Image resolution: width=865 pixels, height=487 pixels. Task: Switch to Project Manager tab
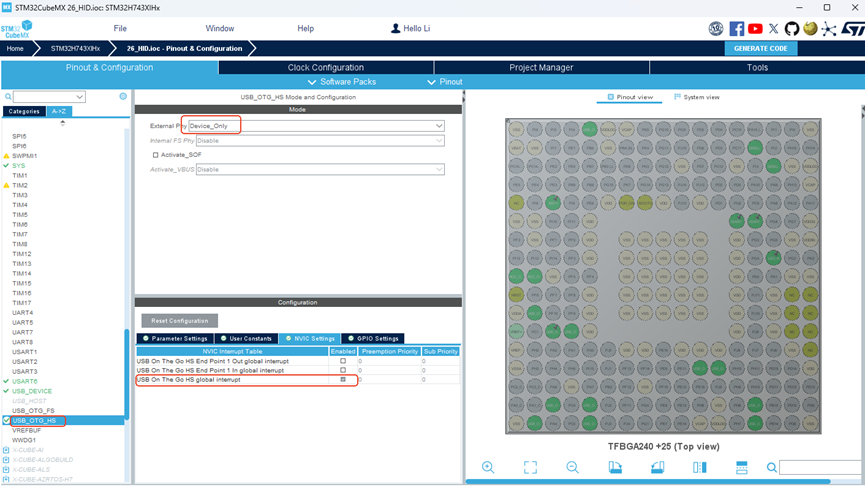tap(541, 67)
